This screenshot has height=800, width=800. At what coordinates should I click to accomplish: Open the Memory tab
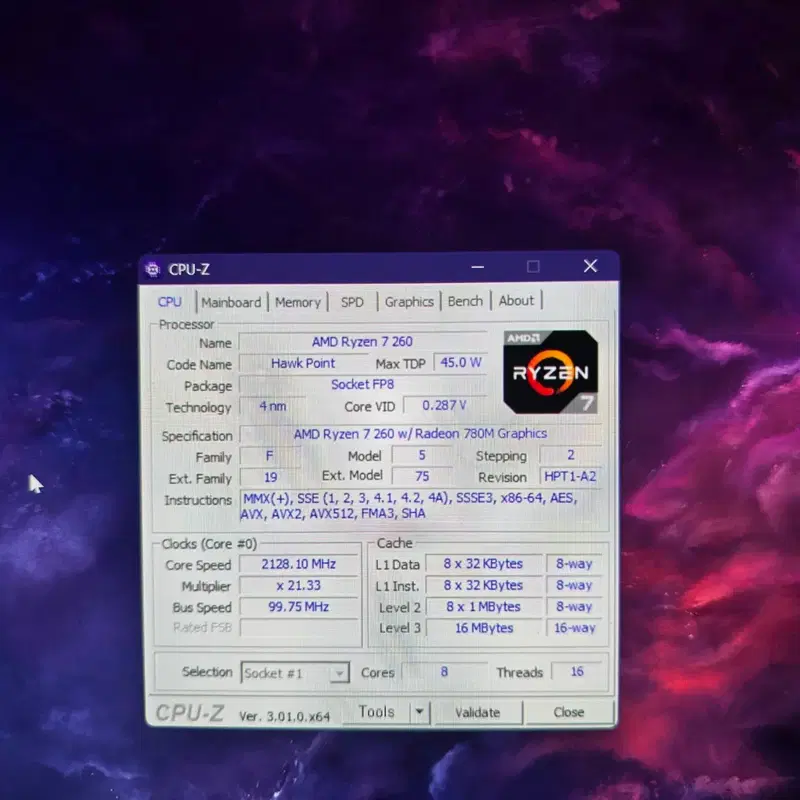click(298, 302)
